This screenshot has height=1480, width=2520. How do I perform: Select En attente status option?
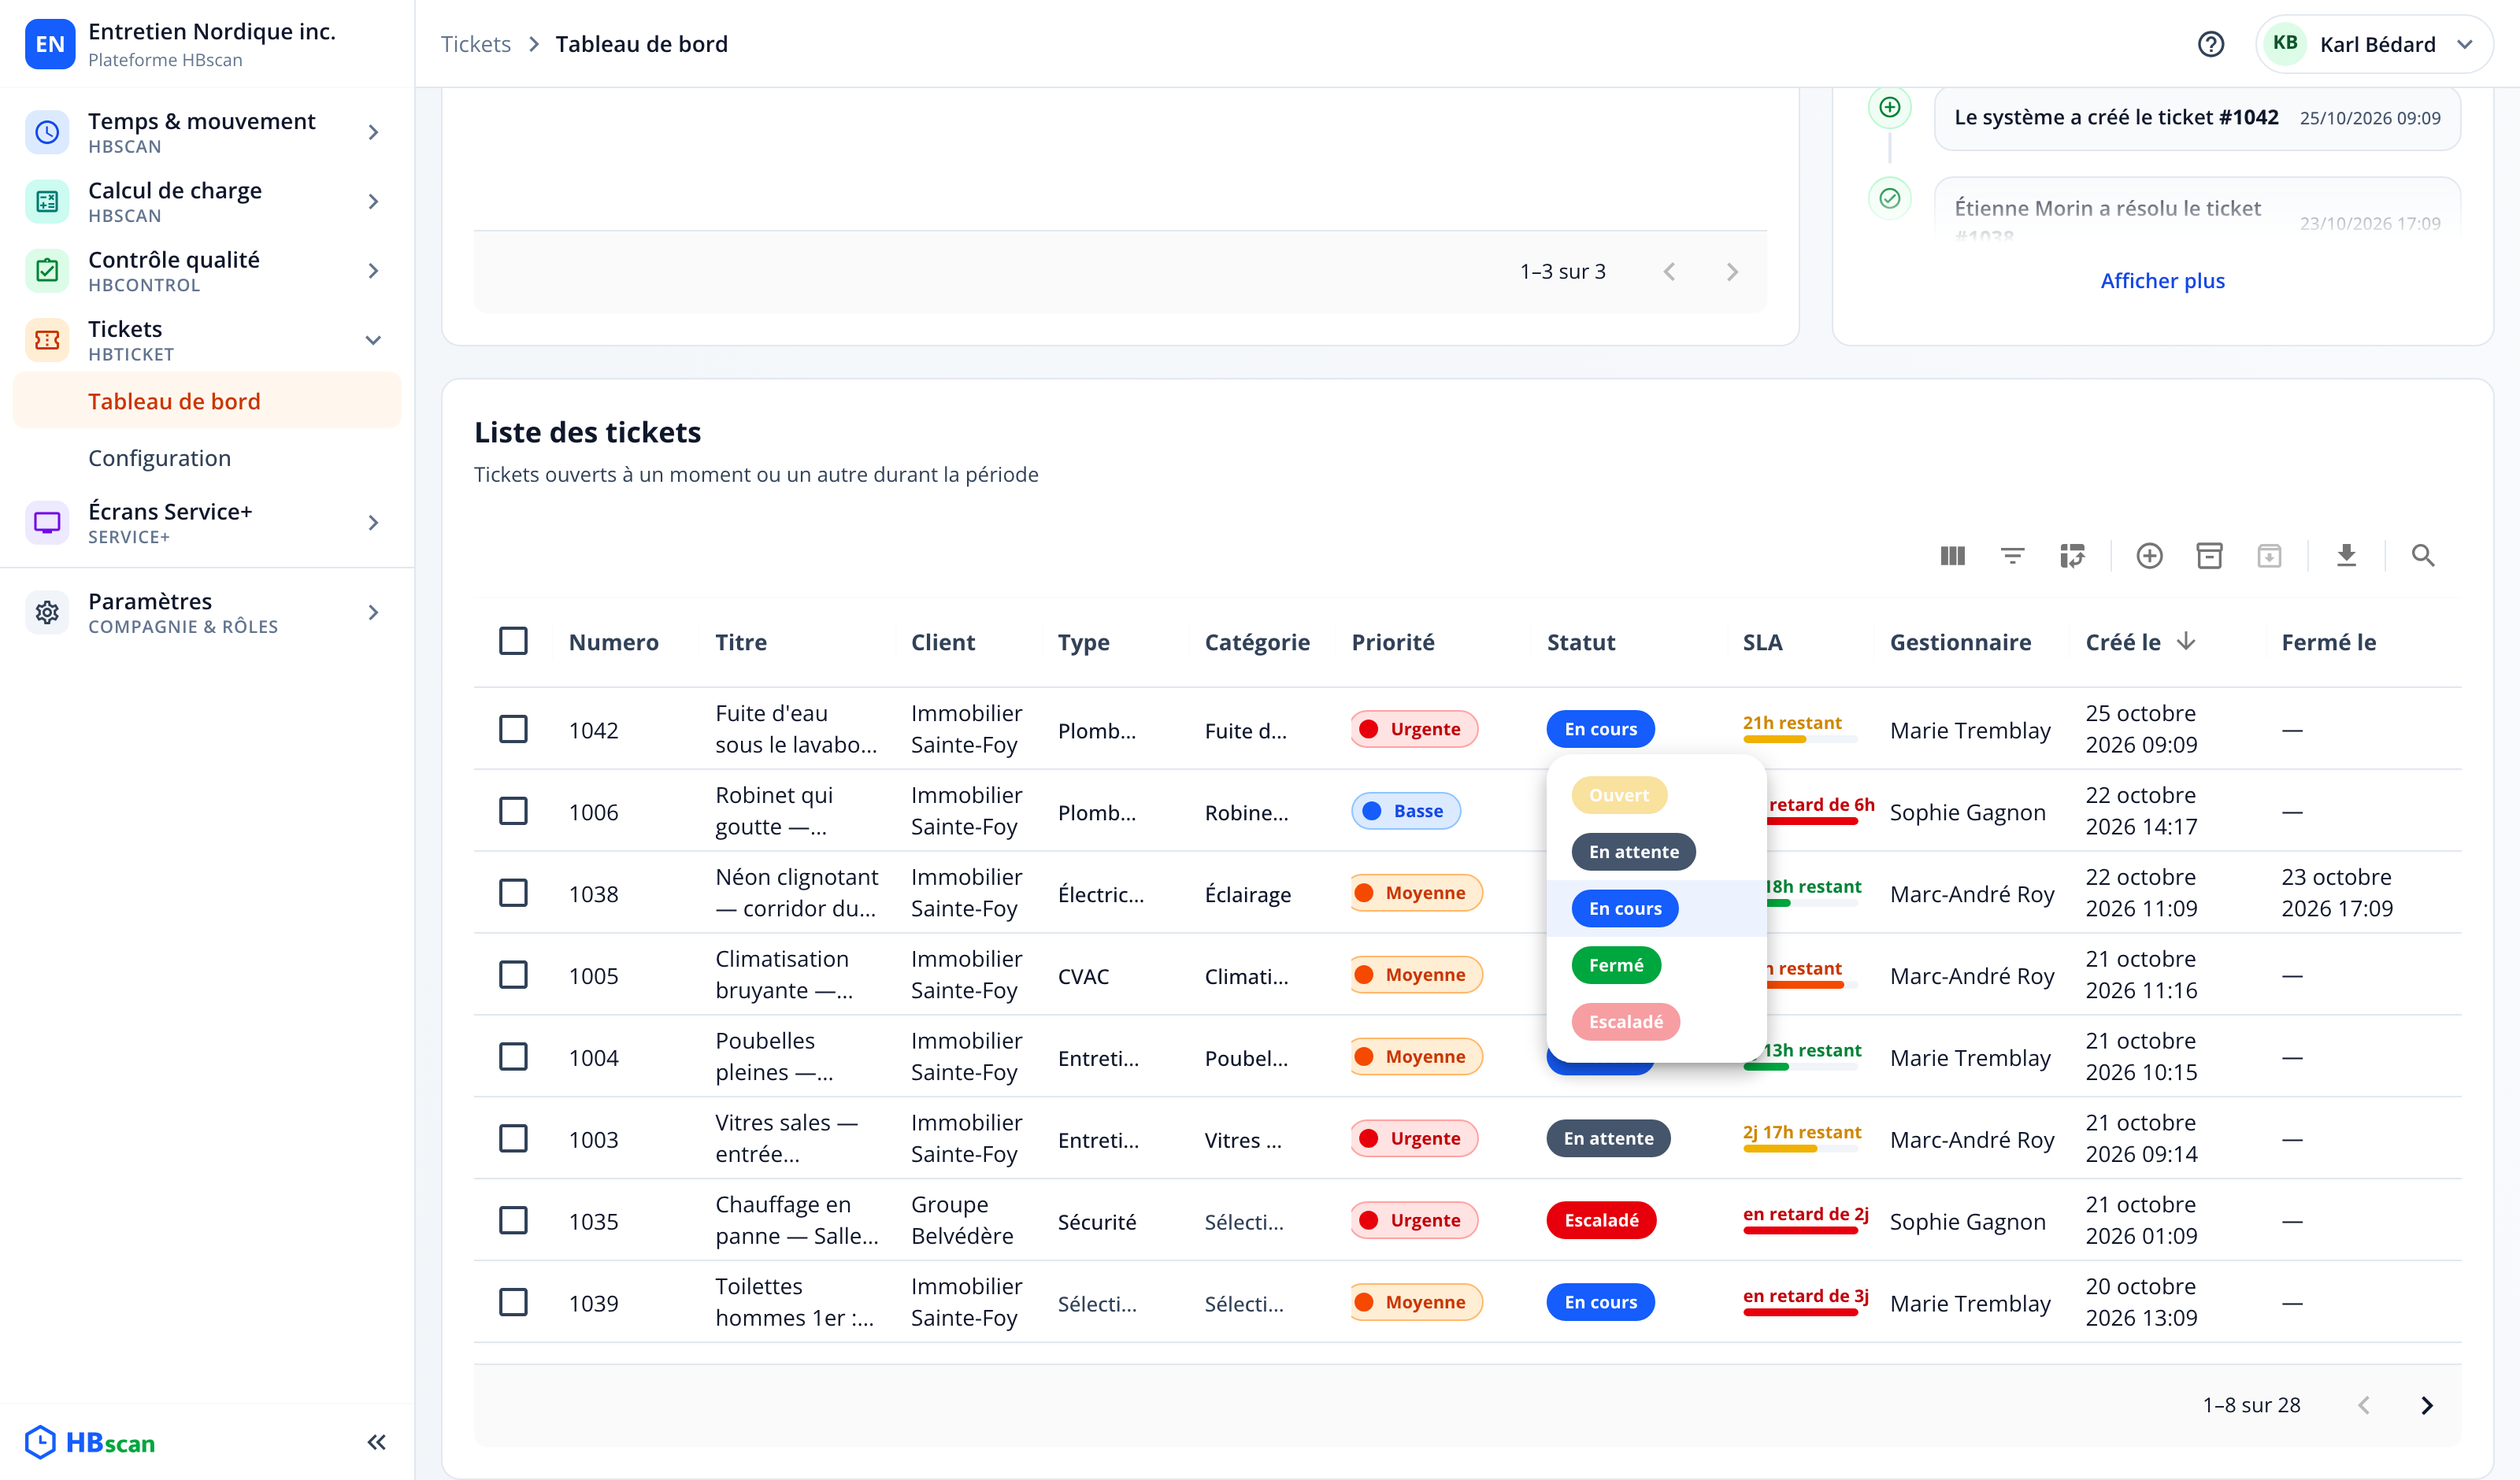click(1634, 852)
